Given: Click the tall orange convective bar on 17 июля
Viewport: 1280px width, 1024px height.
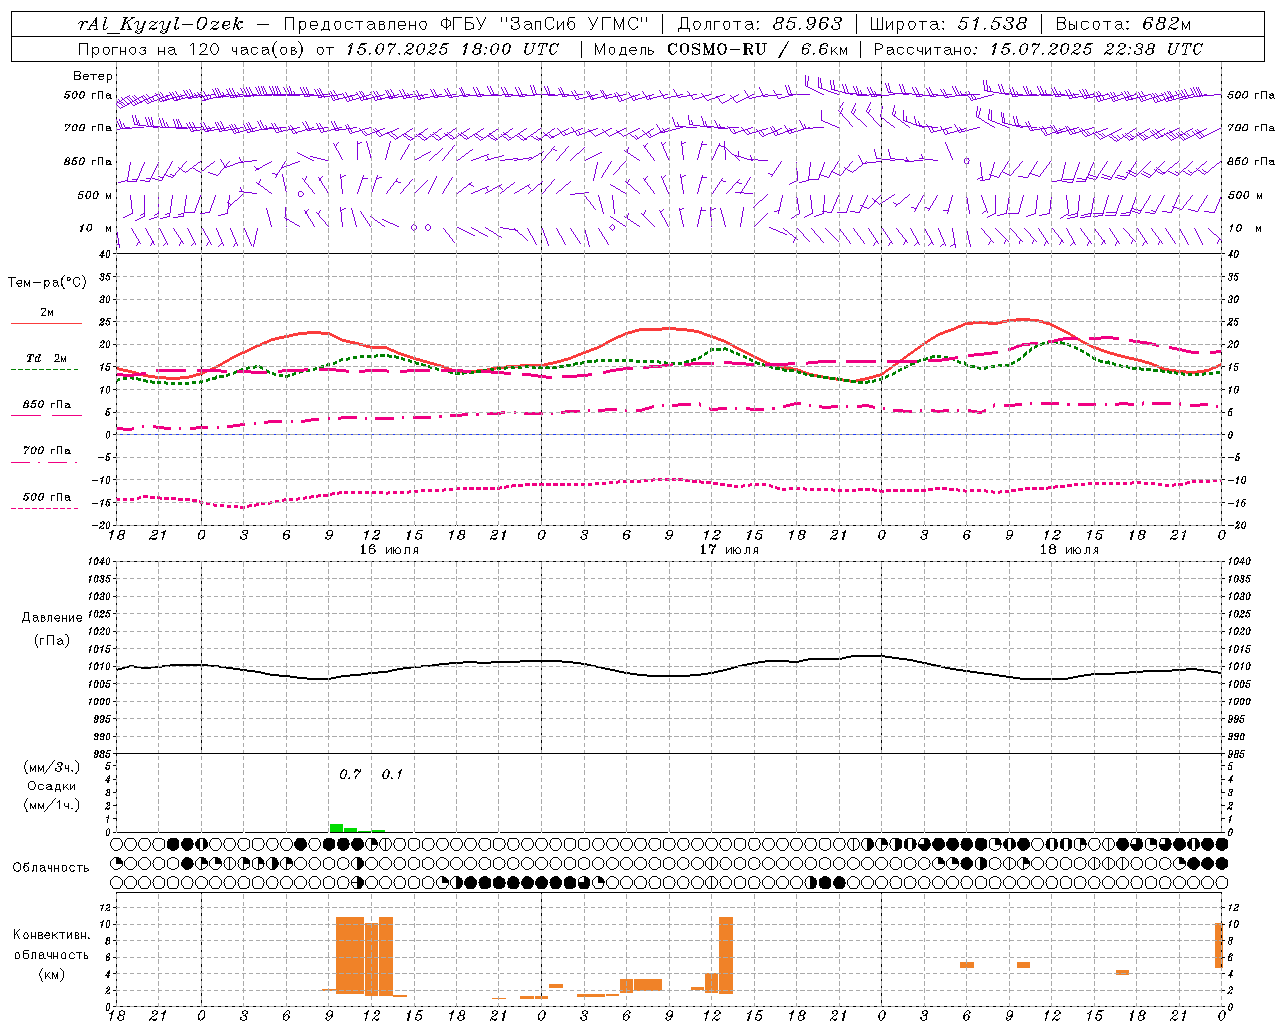Looking at the screenshot, I should pyautogui.click(x=726, y=955).
